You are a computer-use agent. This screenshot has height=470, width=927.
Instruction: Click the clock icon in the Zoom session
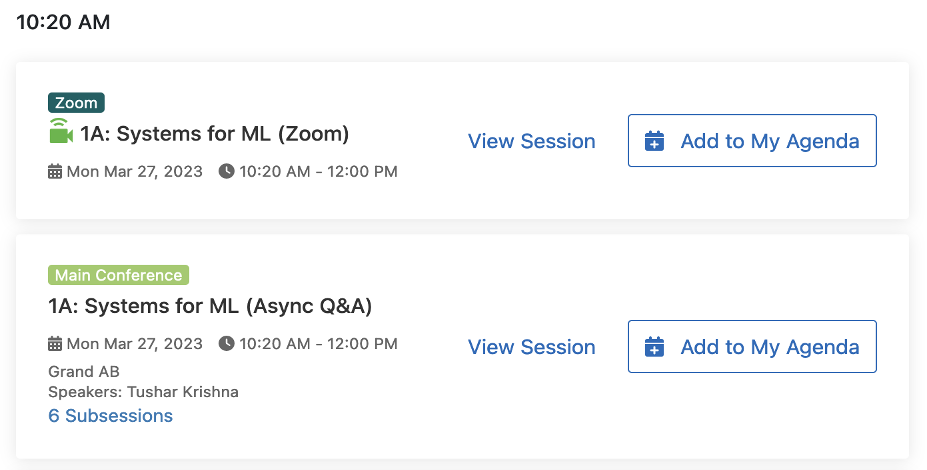coord(226,172)
